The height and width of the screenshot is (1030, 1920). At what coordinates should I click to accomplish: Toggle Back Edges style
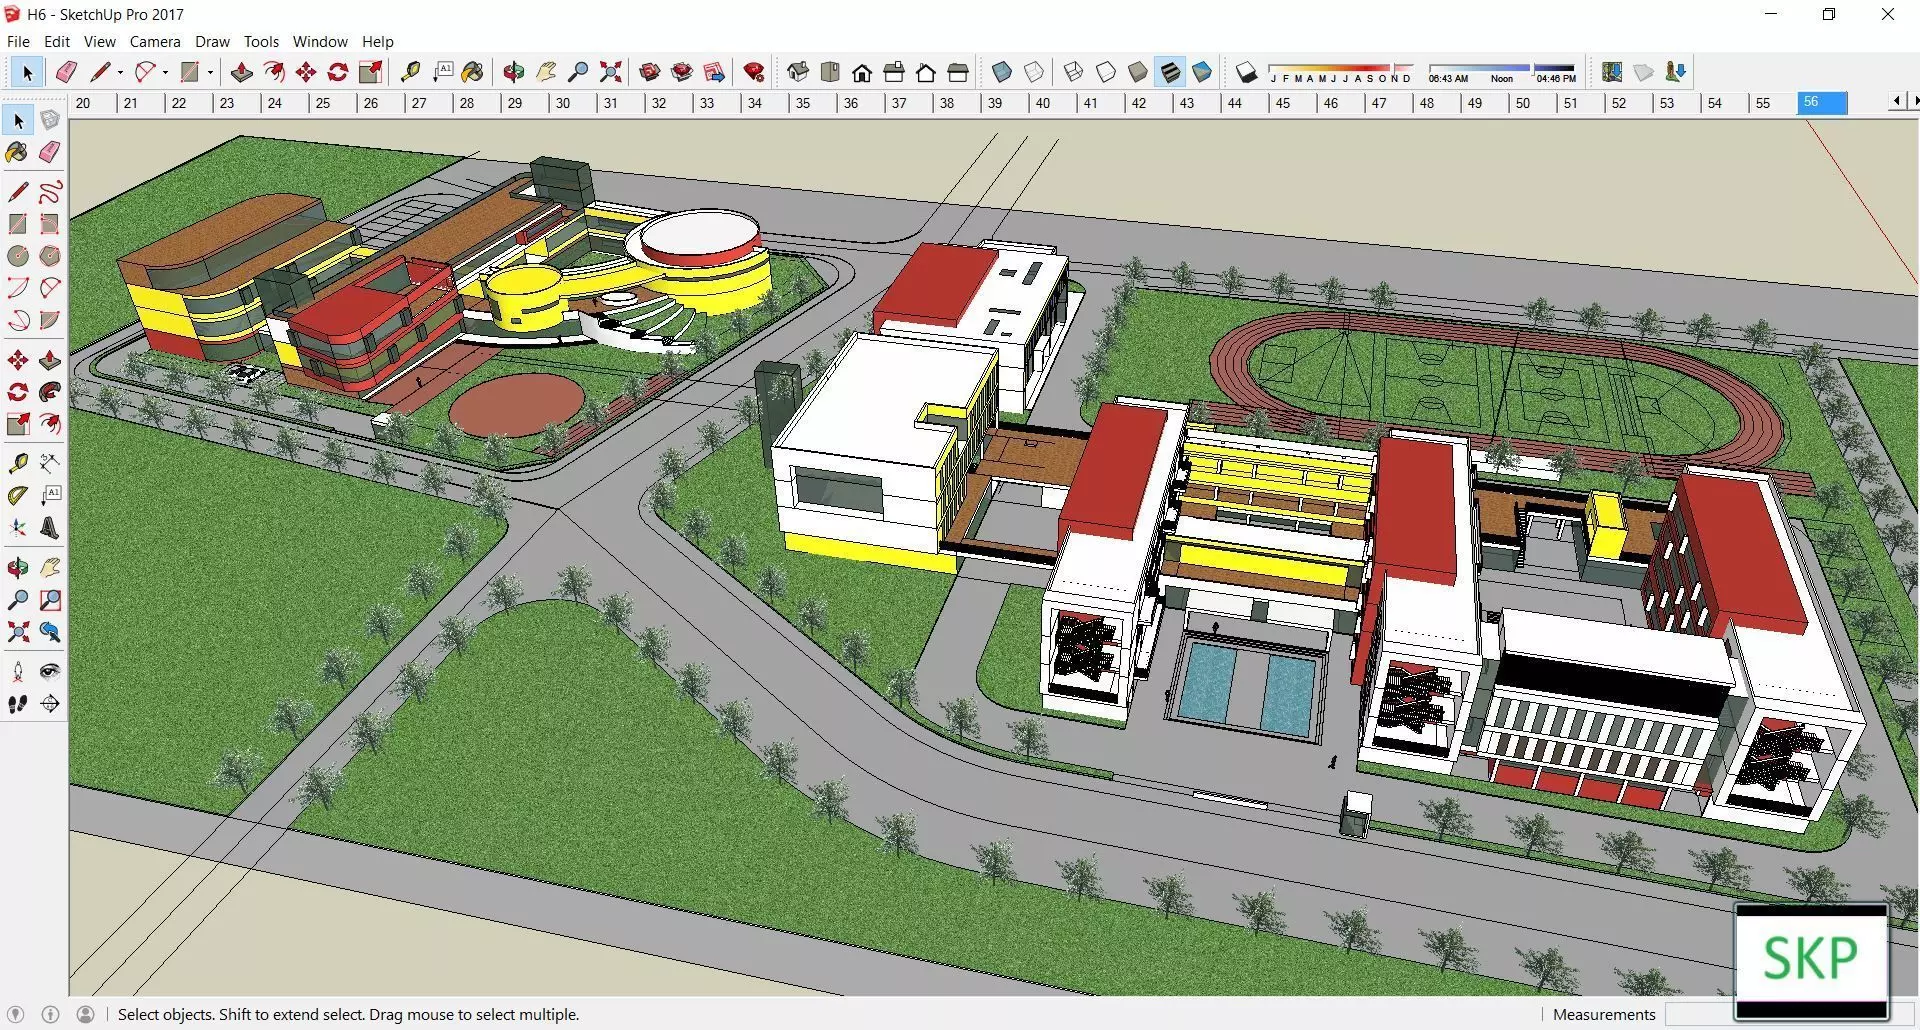point(1034,72)
